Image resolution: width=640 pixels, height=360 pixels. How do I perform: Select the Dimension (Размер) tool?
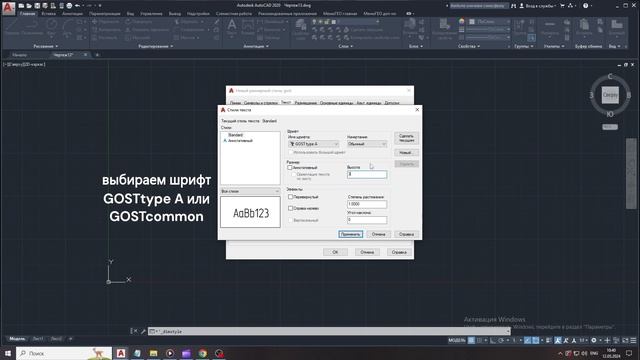point(248,27)
